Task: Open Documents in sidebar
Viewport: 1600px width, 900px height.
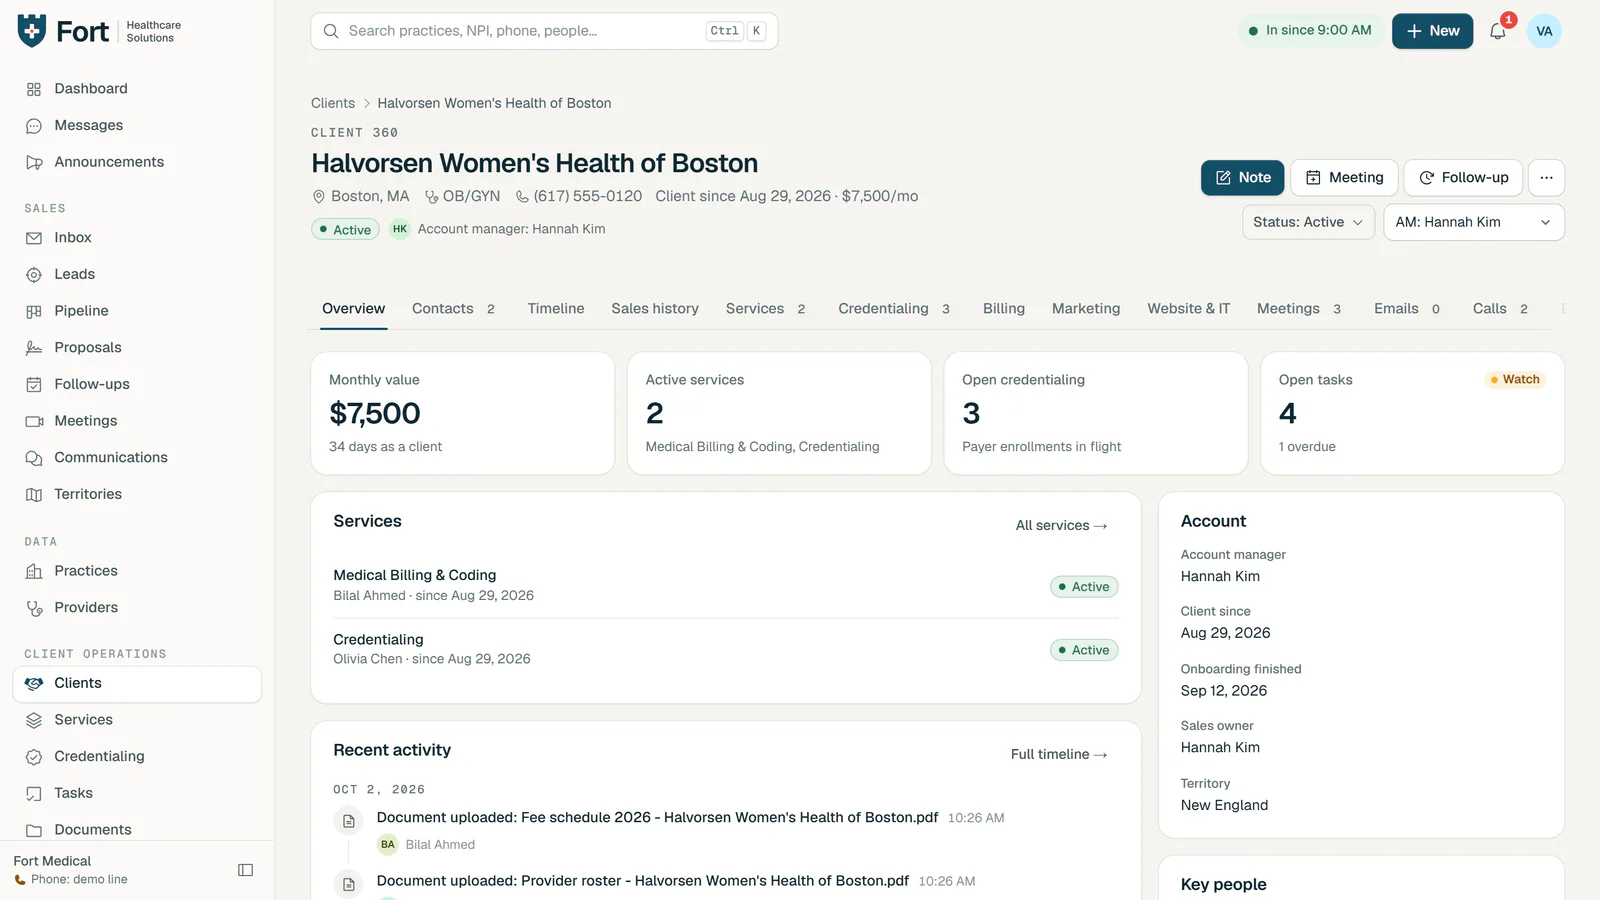Action: (137, 830)
